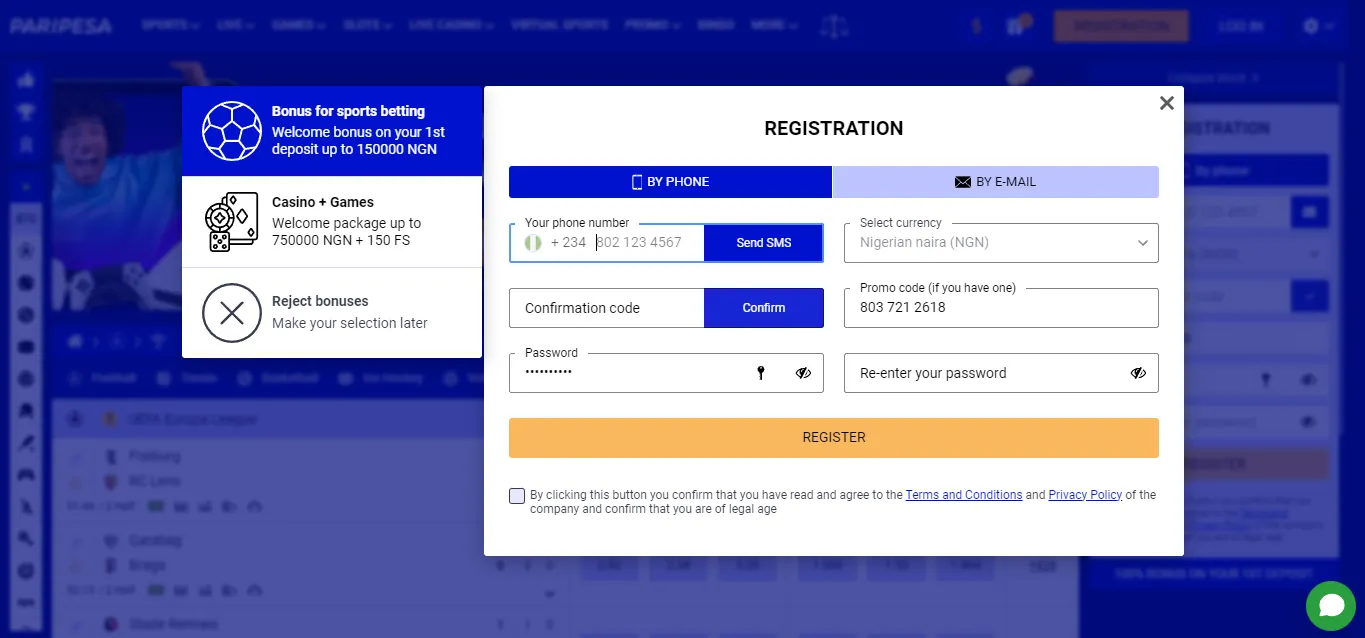Expand the SPORTS menu dropdown
1365x638 pixels.
tap(170, 25)
